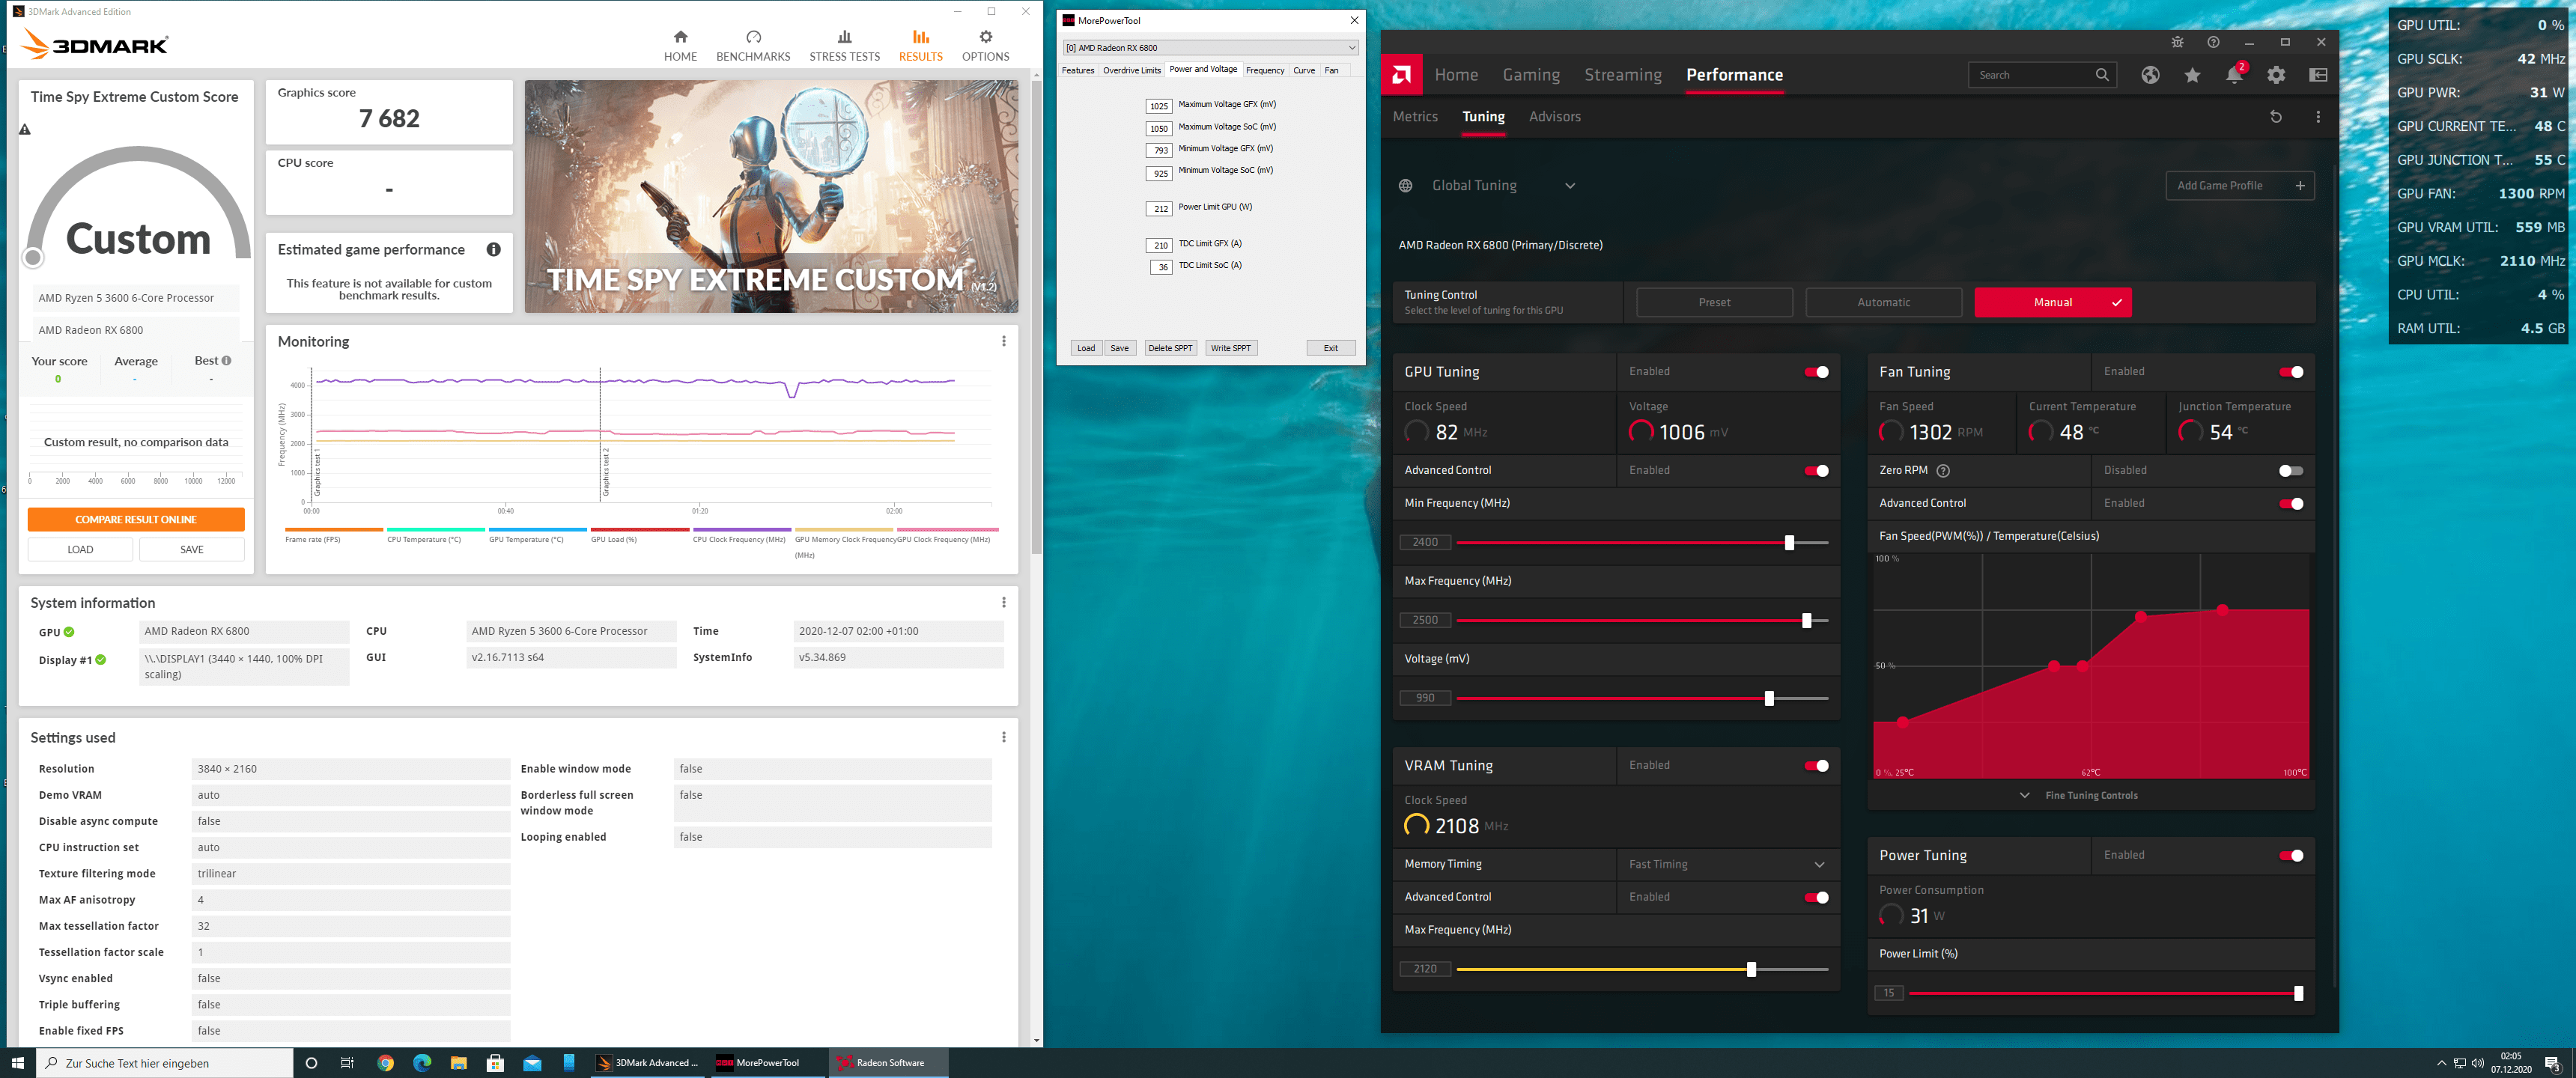
Task: Reset tuning with the undo arrow icon
Action: (2276, 117)
